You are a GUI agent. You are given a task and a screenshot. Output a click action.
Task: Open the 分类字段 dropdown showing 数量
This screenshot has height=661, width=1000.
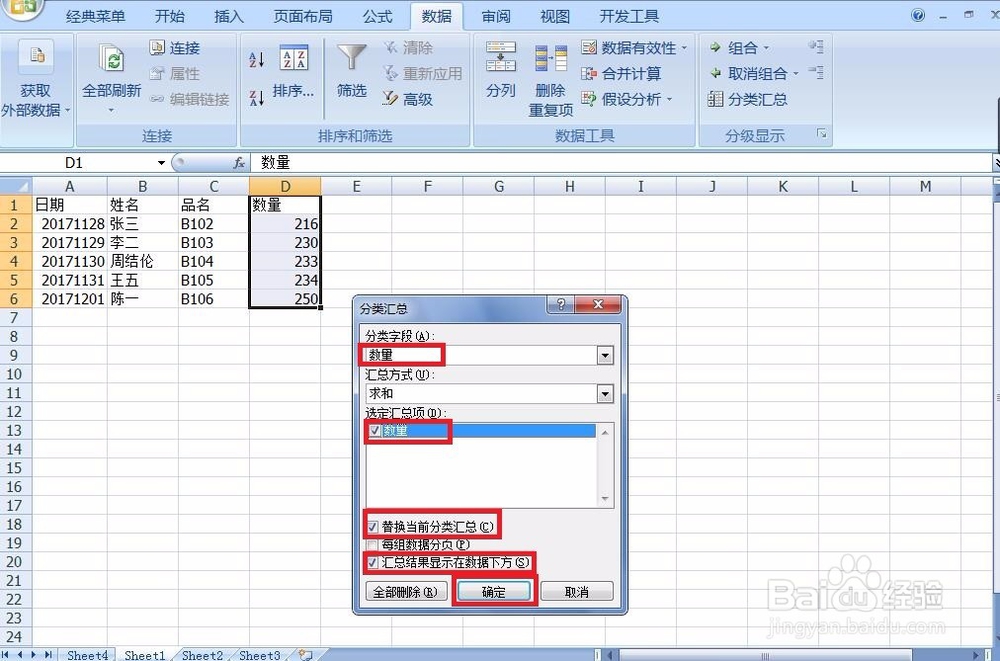(x=606, y=355)
